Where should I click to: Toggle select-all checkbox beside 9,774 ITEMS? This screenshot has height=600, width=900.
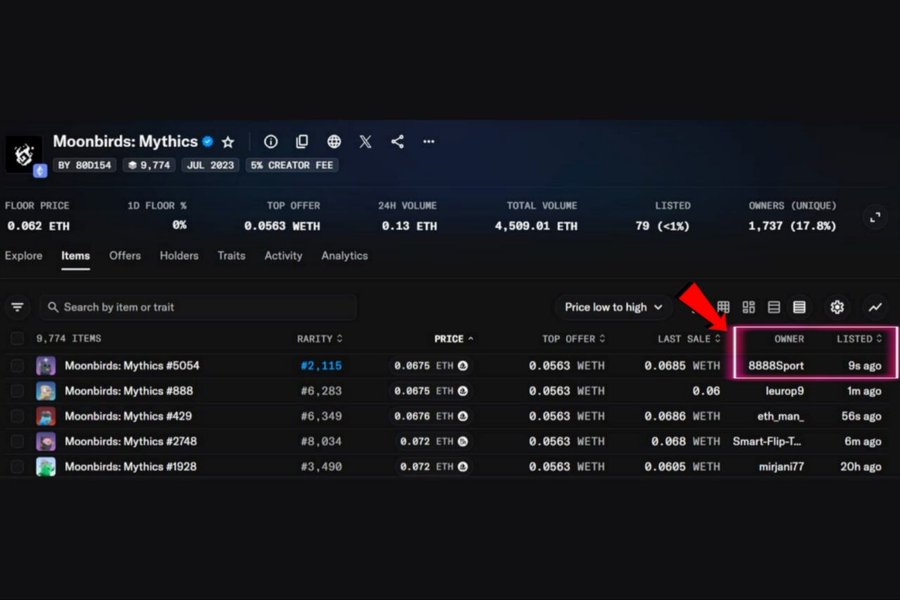coord(17,339)
